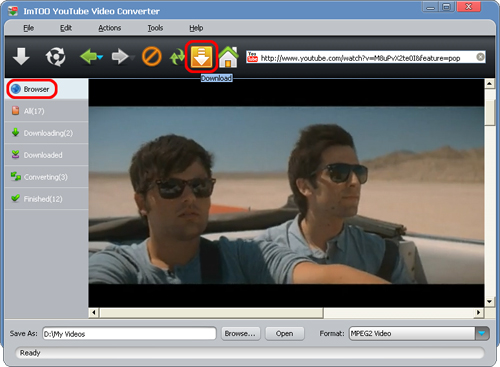
Task: Click the YouTube URL address field
Action: pos(366,57)
